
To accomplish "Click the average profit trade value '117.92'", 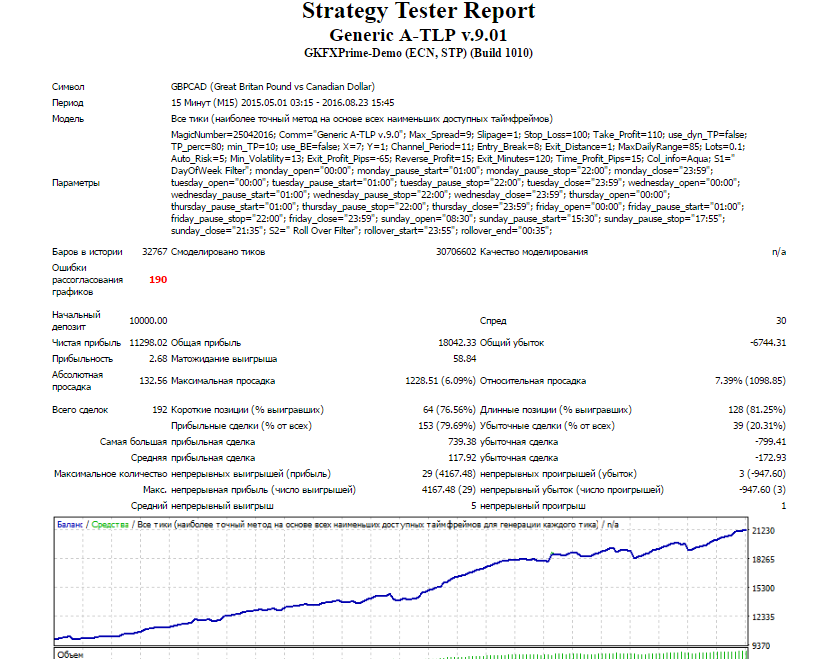I will pyautogui.click(x=462, y=458).
